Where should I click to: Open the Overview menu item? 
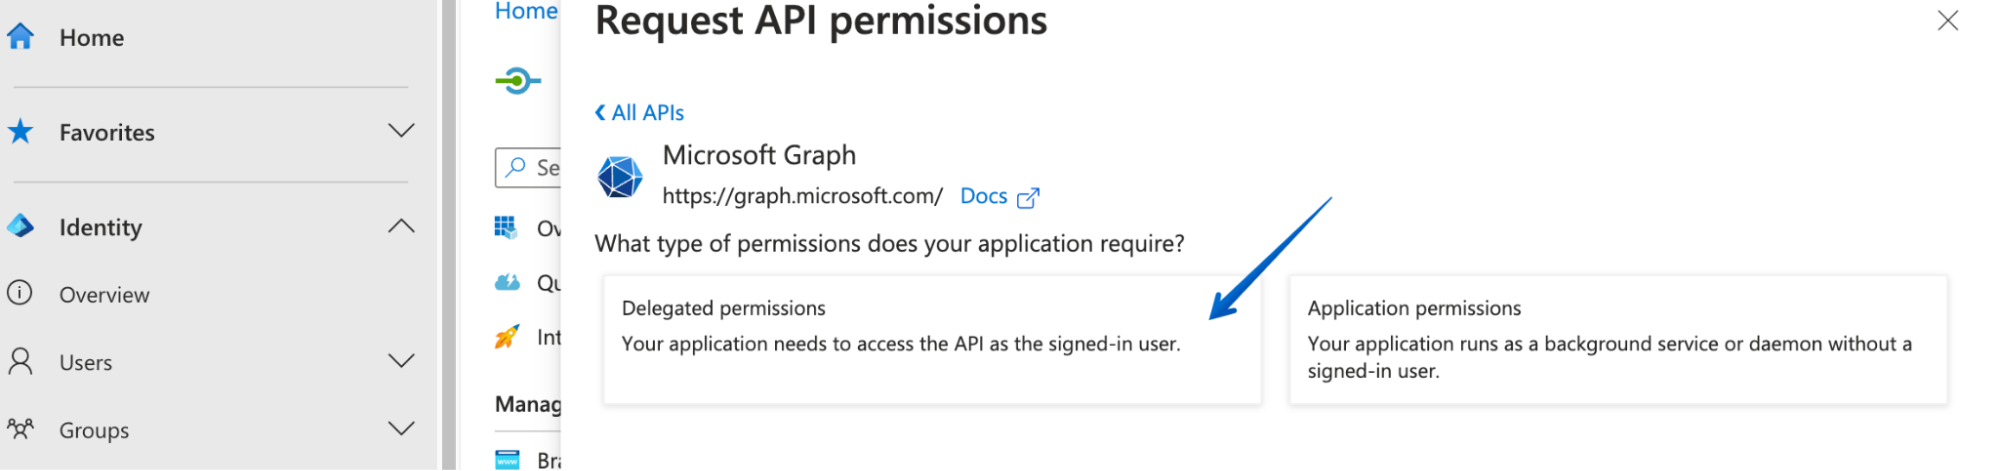104,295
